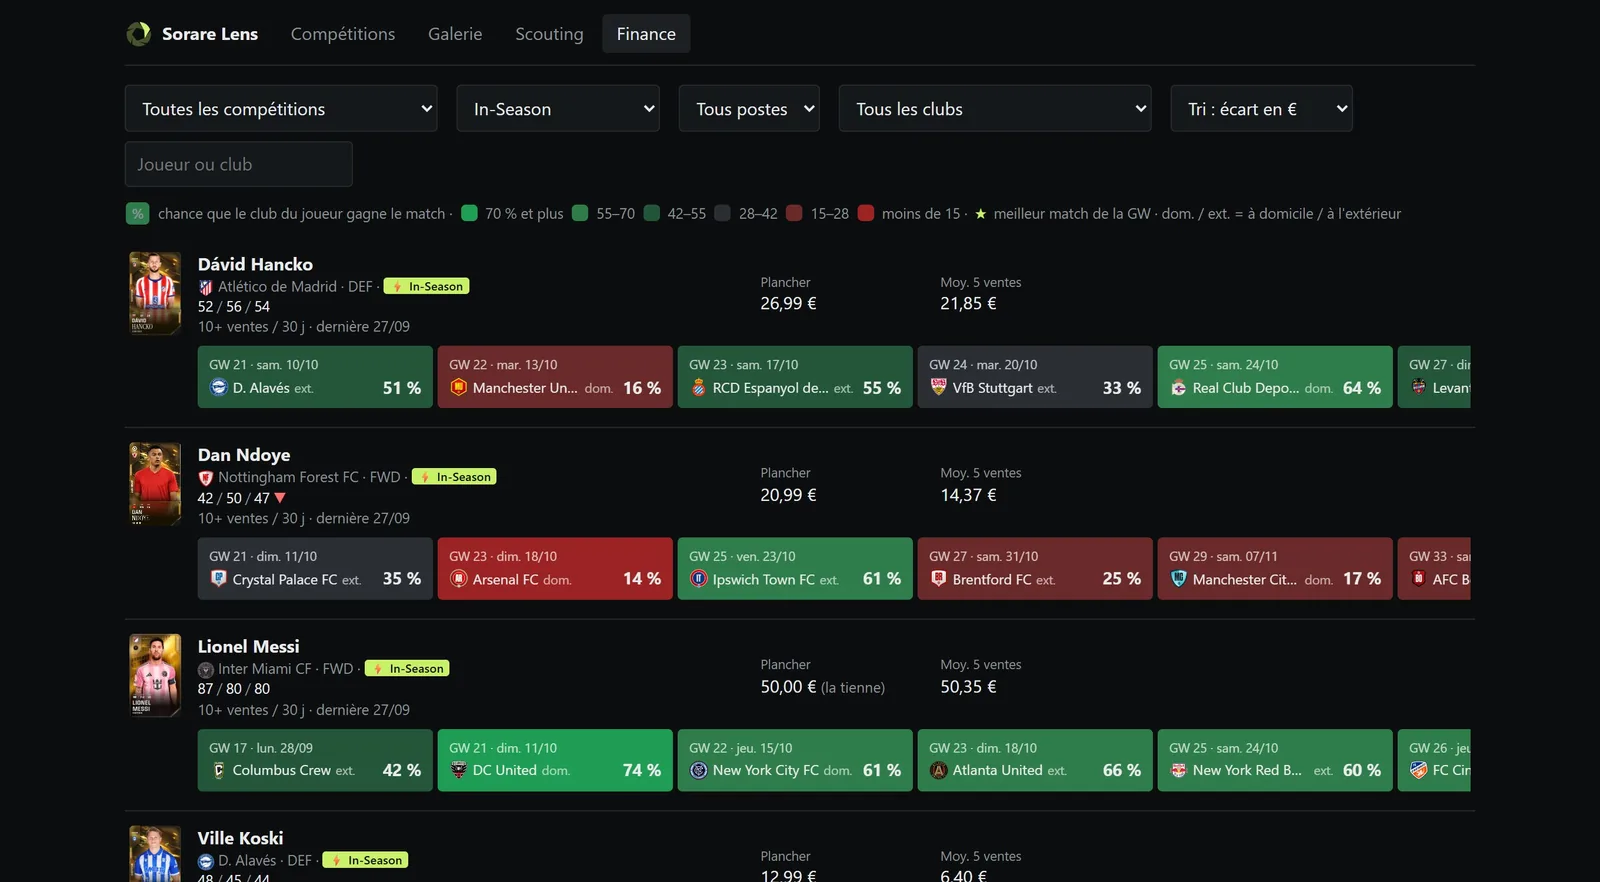Image resolution: width=1600 pixels, height=882 pixels.
Task: Open Dan Ndoye player name link
Action: 244,455
